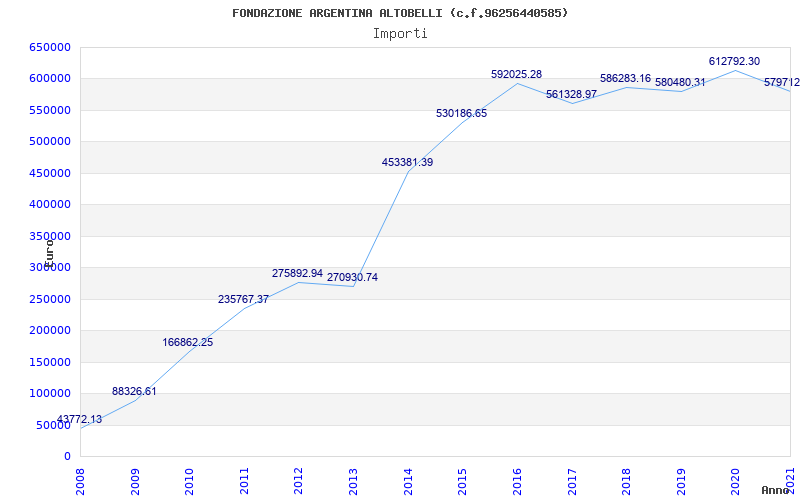Click the 2017 x-axis label
This screenshot has width=800, height=500.
[572, 481]
